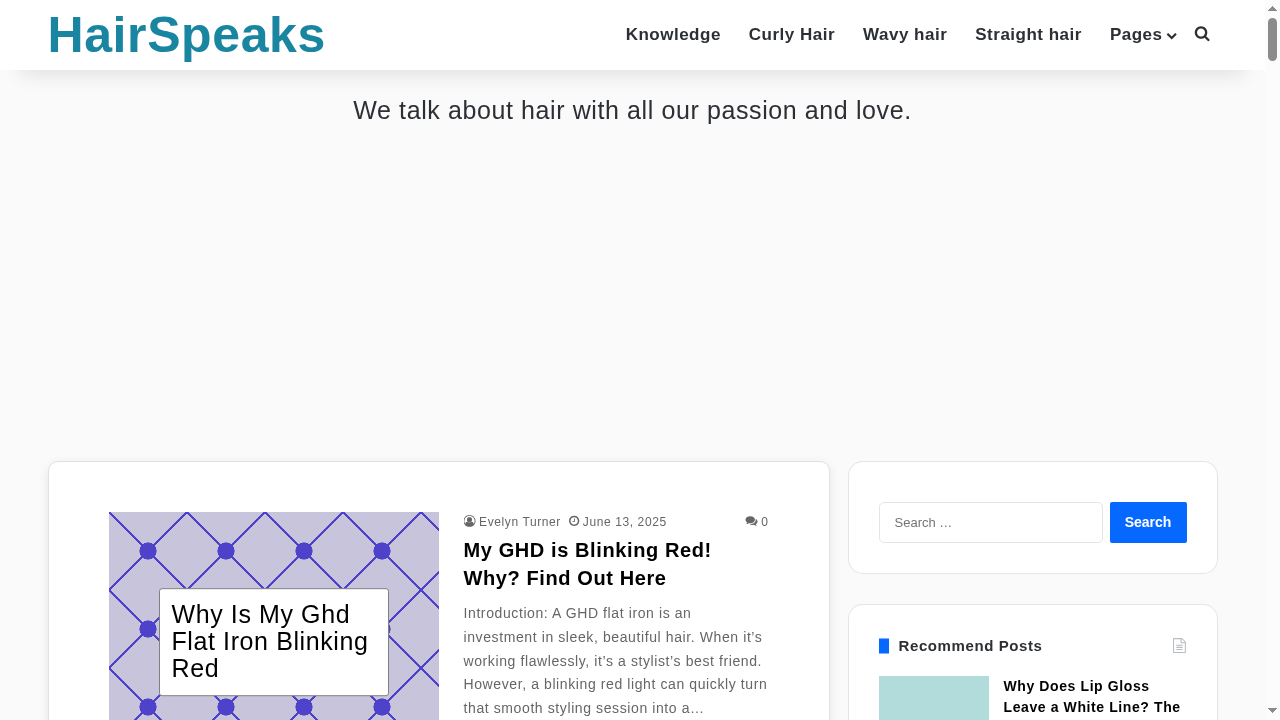Click the HairSpeaks site logo

[186, 33]
